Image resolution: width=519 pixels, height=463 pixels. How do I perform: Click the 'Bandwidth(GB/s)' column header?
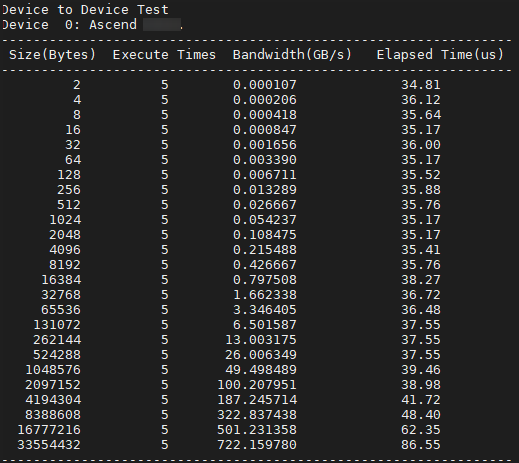(x=292, y=55)
